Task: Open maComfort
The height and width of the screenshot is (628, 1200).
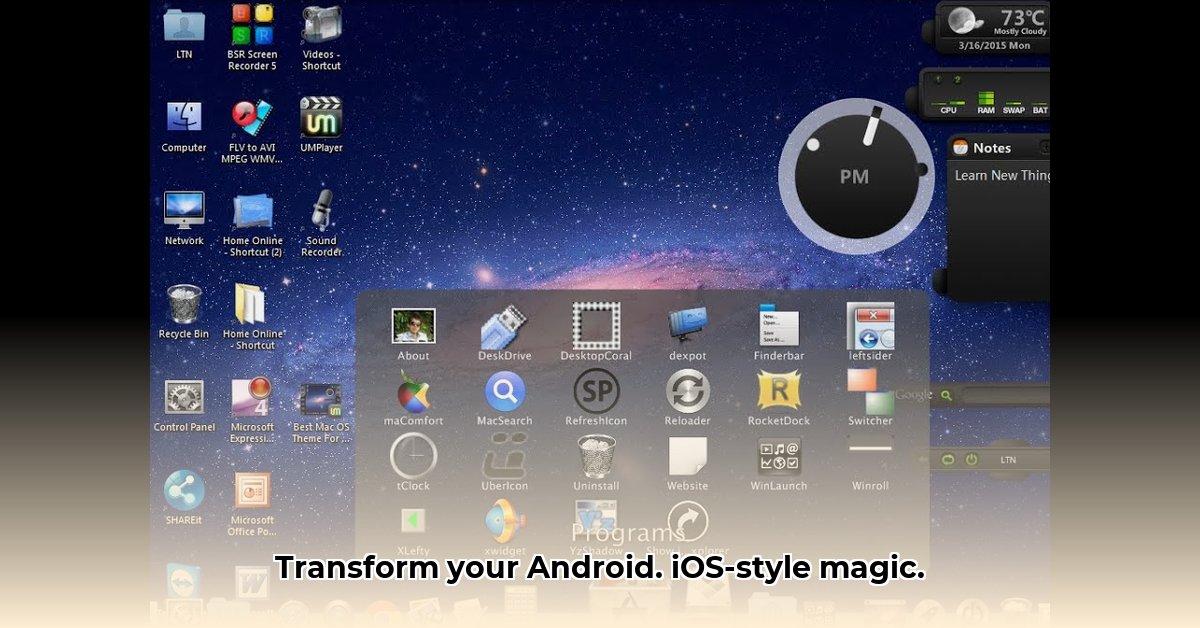Action: coord(414,393)
